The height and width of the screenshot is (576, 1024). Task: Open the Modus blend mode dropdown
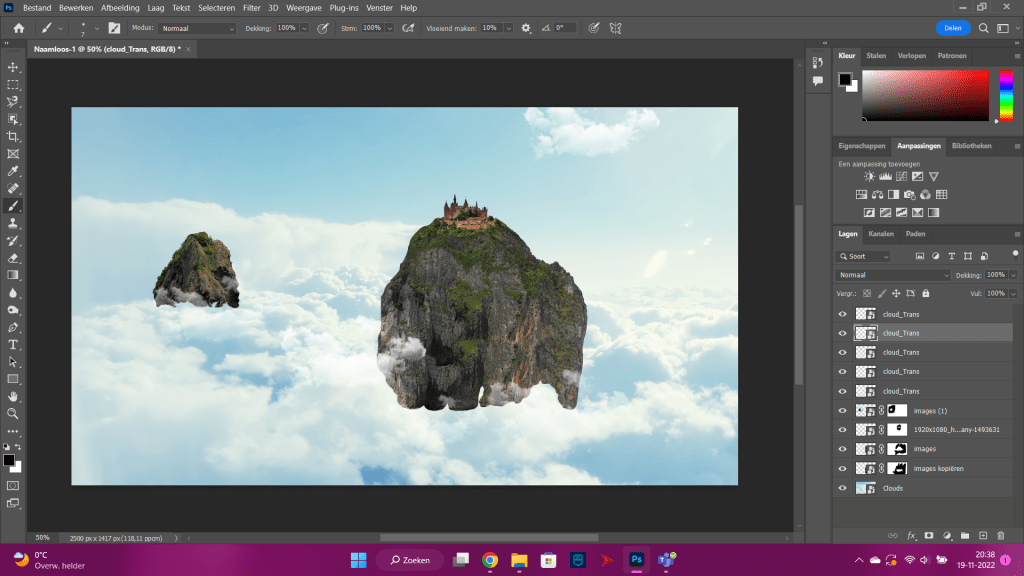tap(197, 28)
